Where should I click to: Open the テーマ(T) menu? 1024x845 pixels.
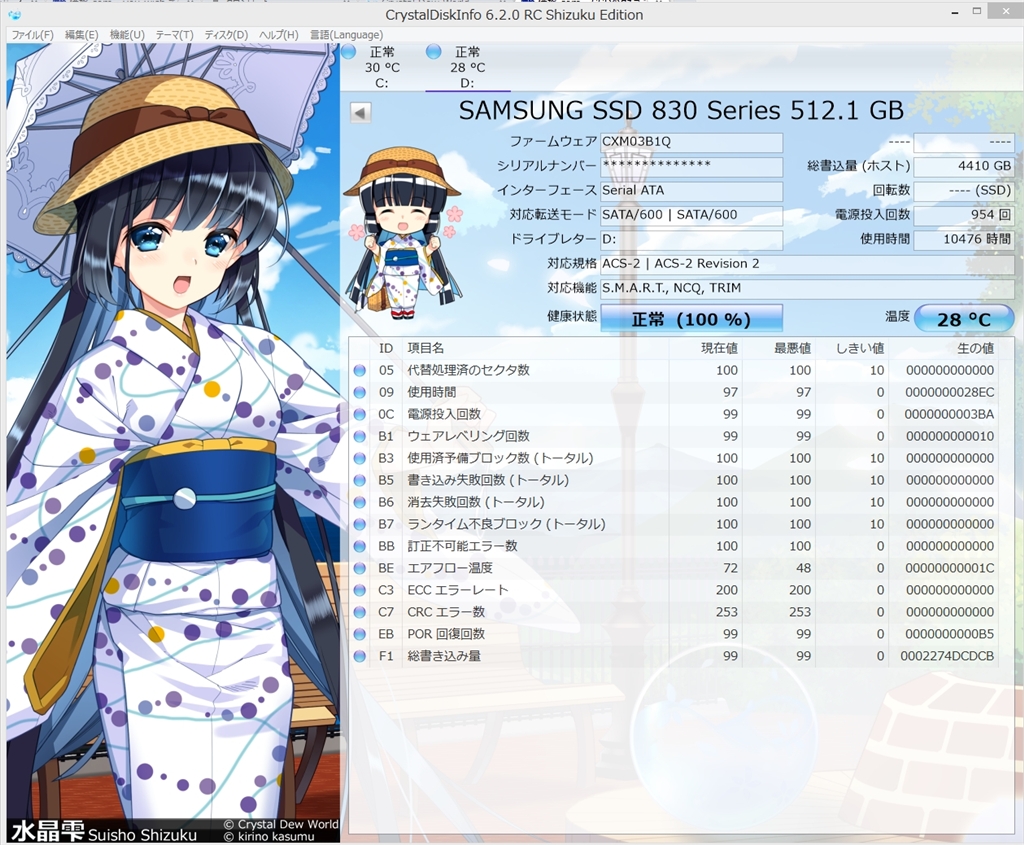(x=174, y=35)
